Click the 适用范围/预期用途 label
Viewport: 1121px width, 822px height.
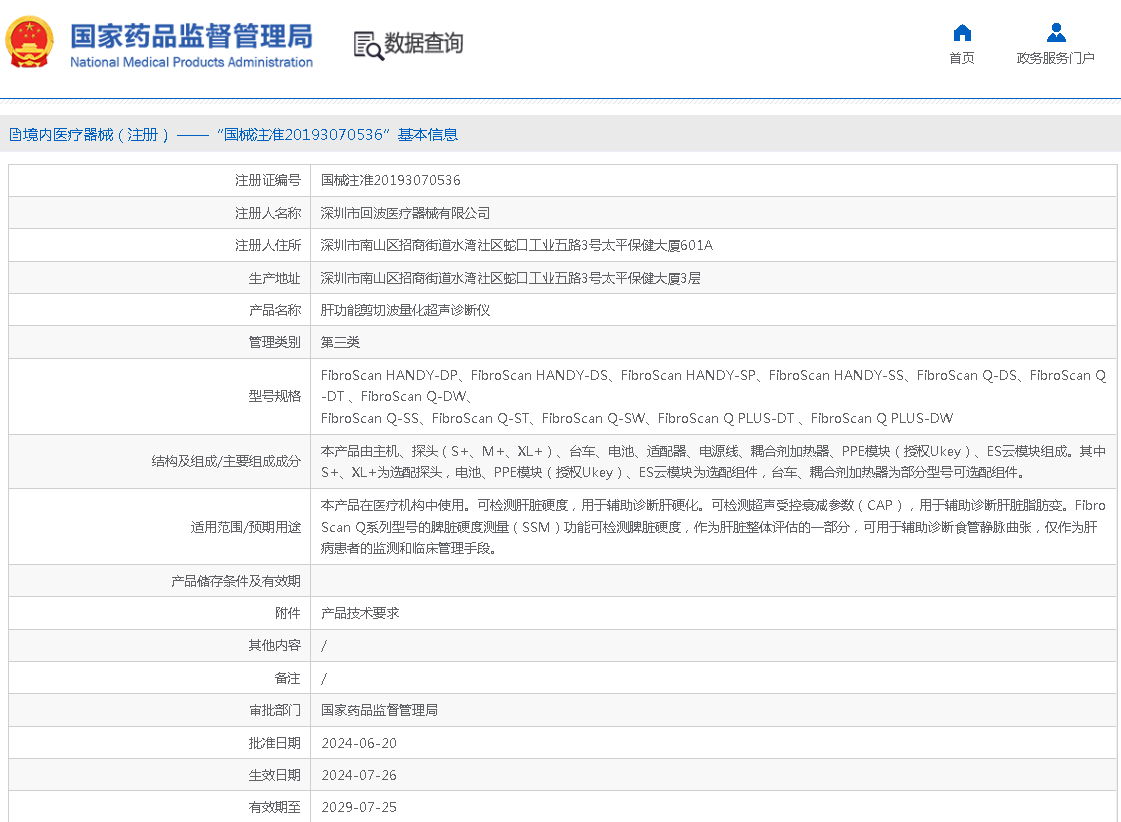coord(245,527)
